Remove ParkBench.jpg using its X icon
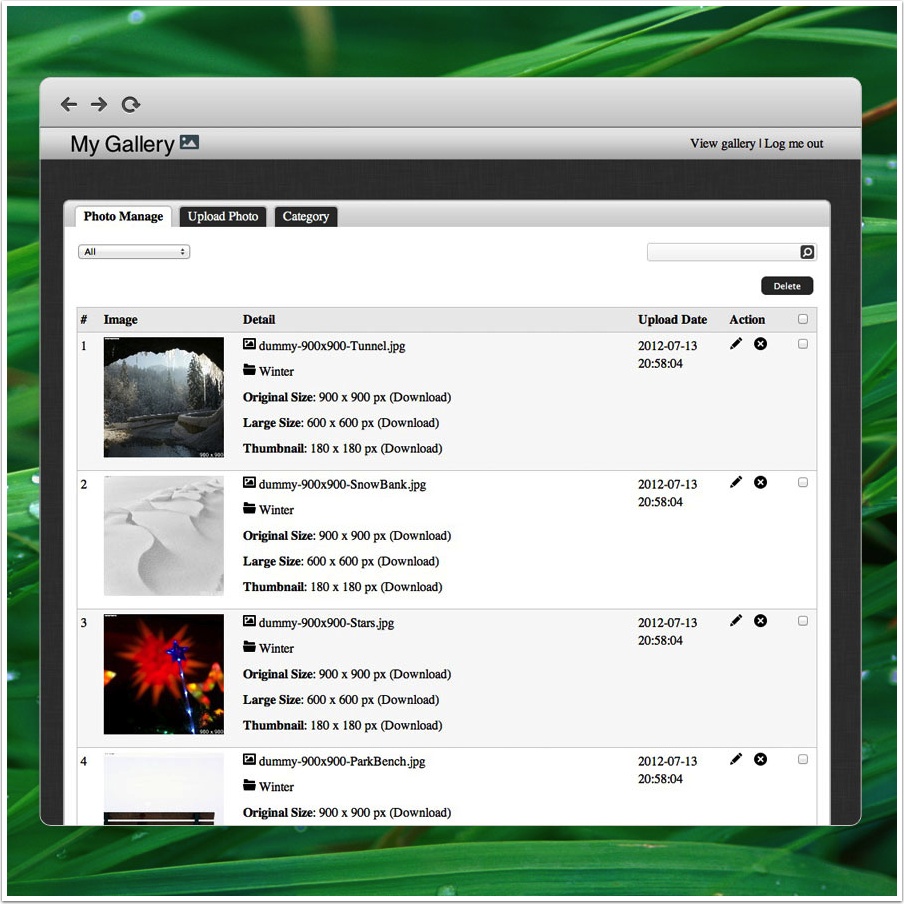Image resolution: width=904 pixels, height=904 pixels. tap(760, 759)
